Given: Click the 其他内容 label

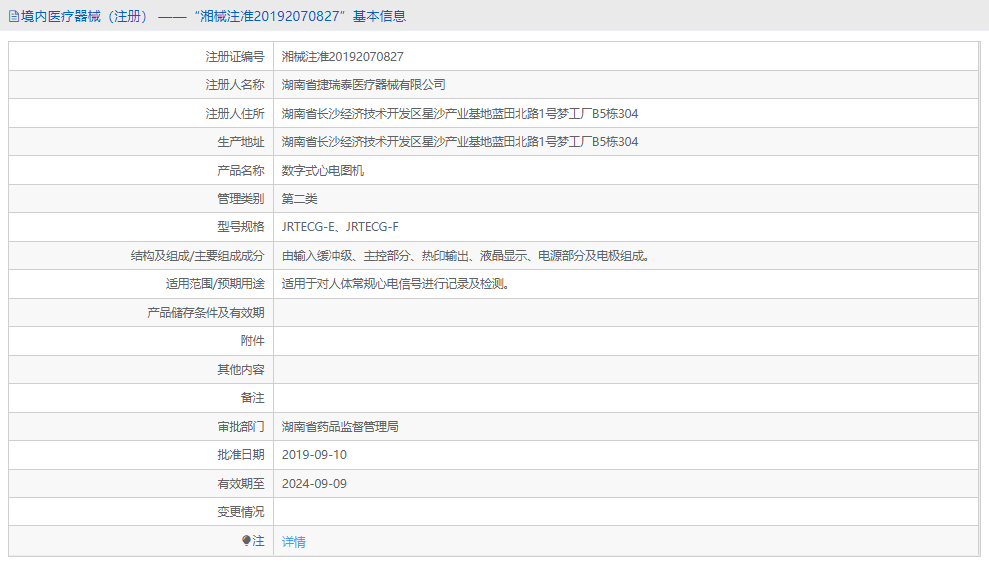Looking at the screenshot, I should coord(241,370).
